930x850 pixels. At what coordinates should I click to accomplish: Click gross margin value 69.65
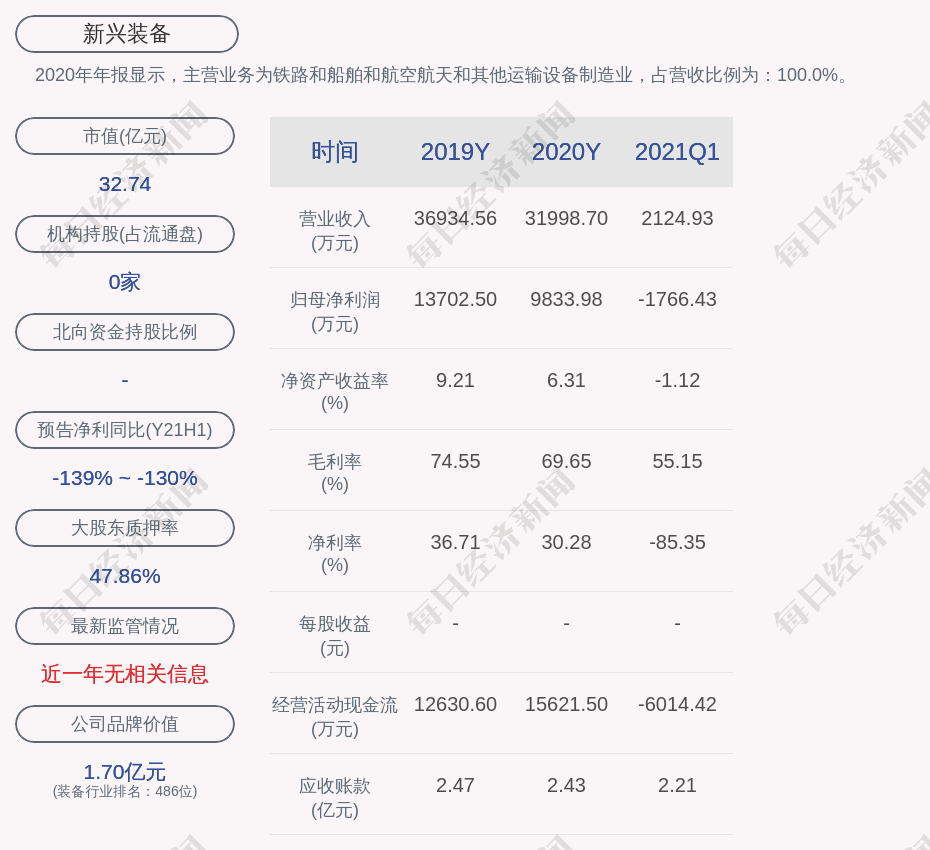point(566,461)
